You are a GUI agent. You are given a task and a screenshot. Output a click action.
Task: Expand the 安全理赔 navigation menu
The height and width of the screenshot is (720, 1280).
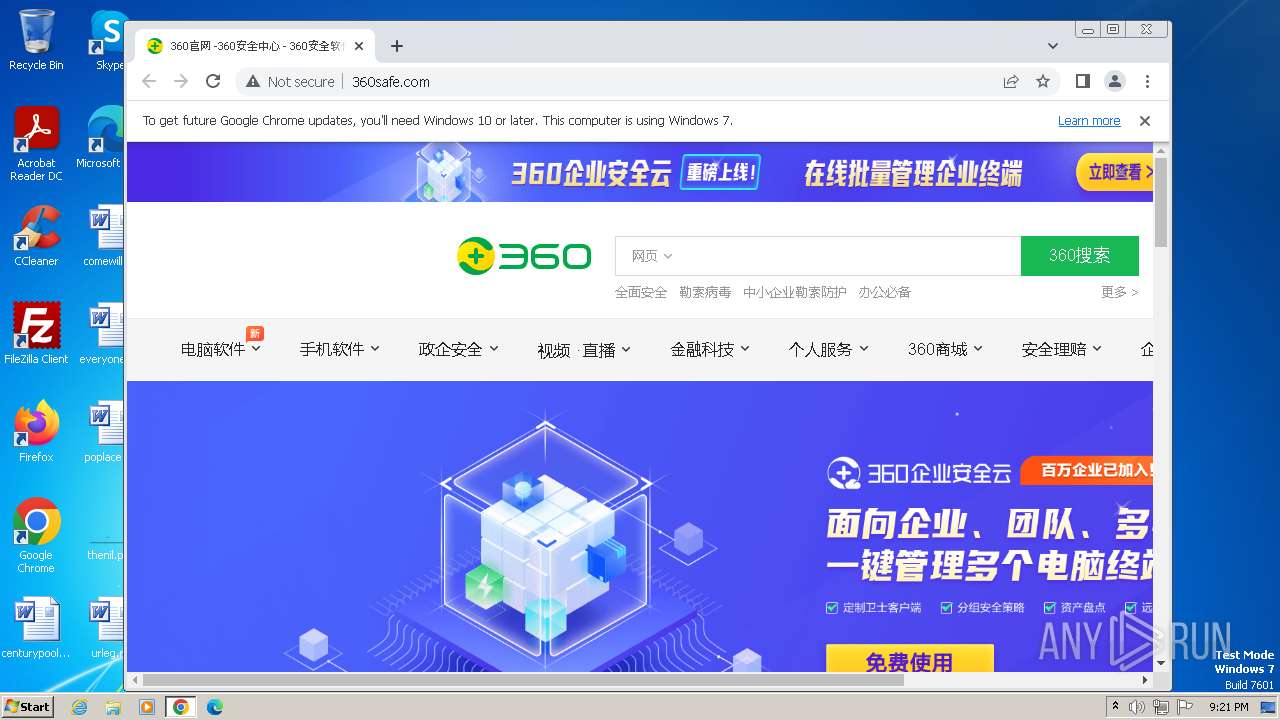tap(1062, 349)
